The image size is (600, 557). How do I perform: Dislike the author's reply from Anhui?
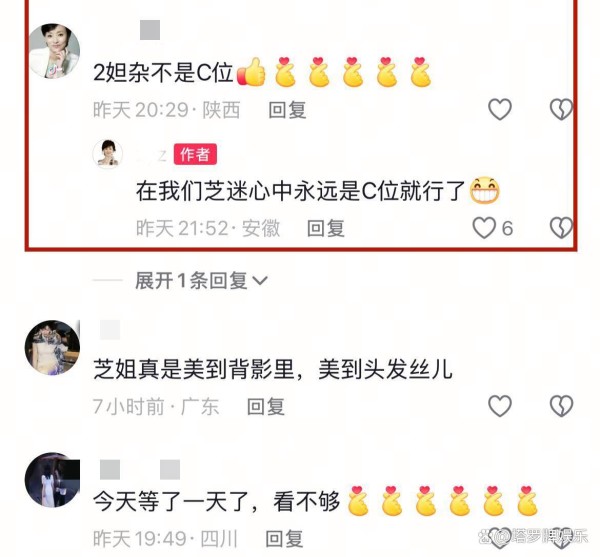[561, 228]
